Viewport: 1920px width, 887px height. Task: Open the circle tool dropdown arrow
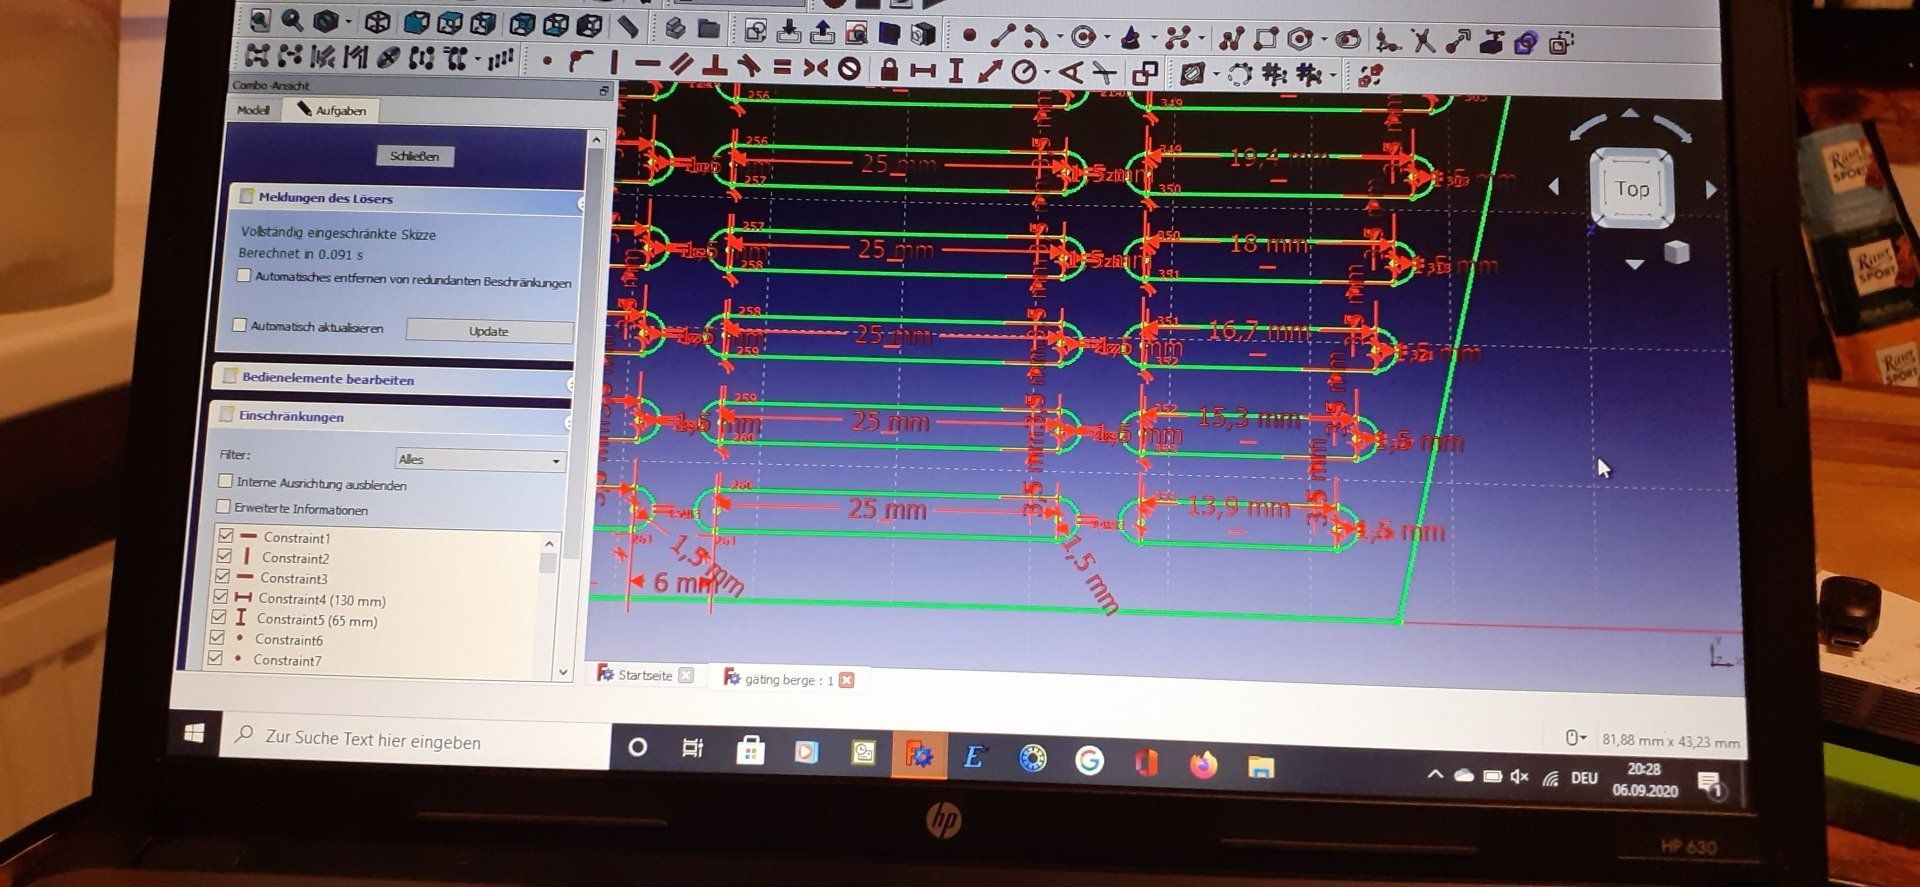point(1106,39)
